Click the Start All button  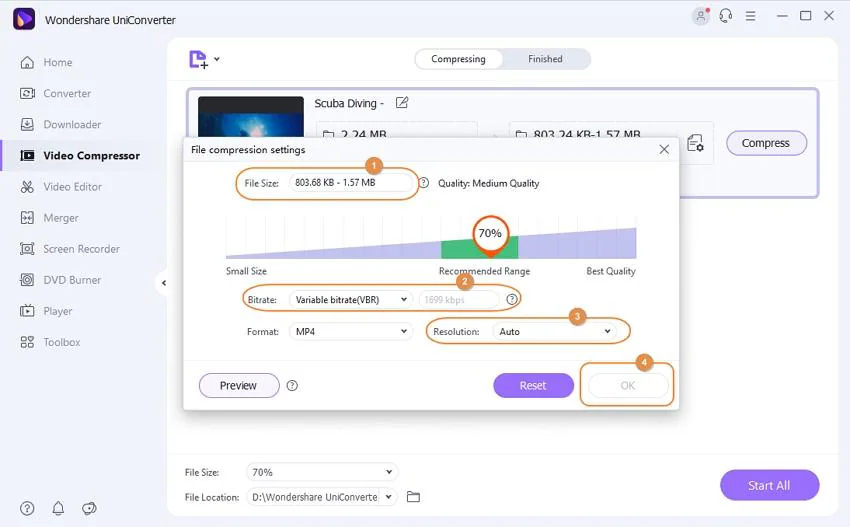click(x=769, y=485)
